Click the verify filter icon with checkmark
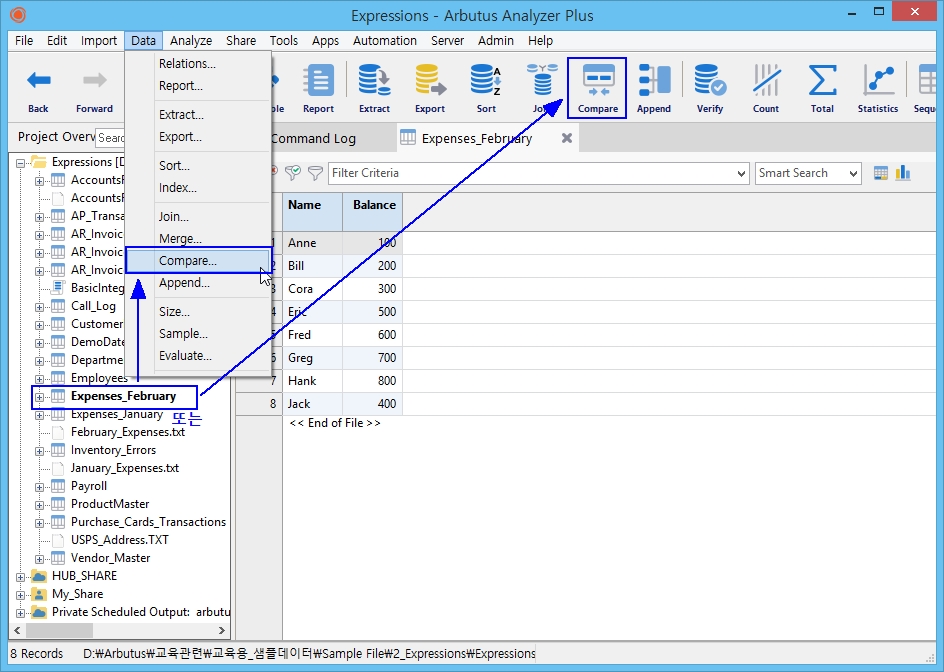 point(293,173)
